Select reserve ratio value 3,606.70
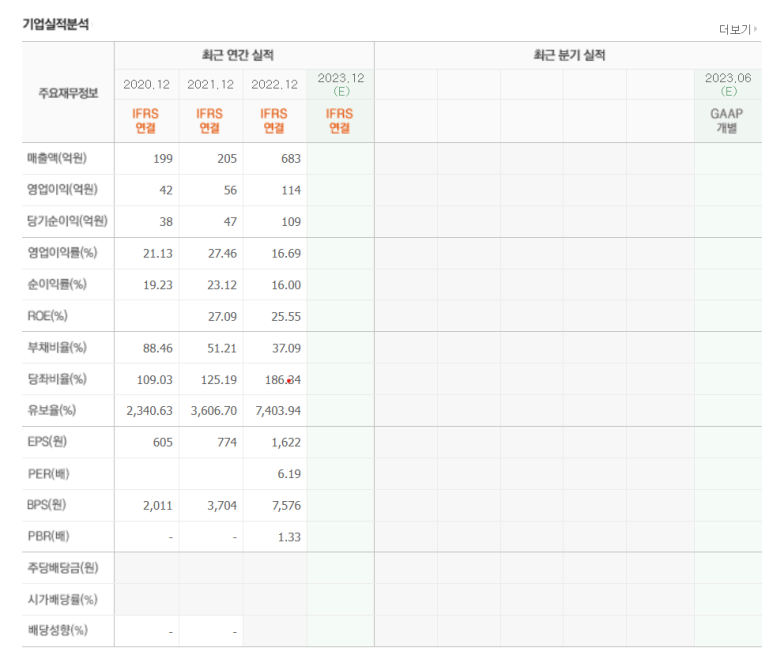The image size is (773, 648). click(x=214, y=411)
